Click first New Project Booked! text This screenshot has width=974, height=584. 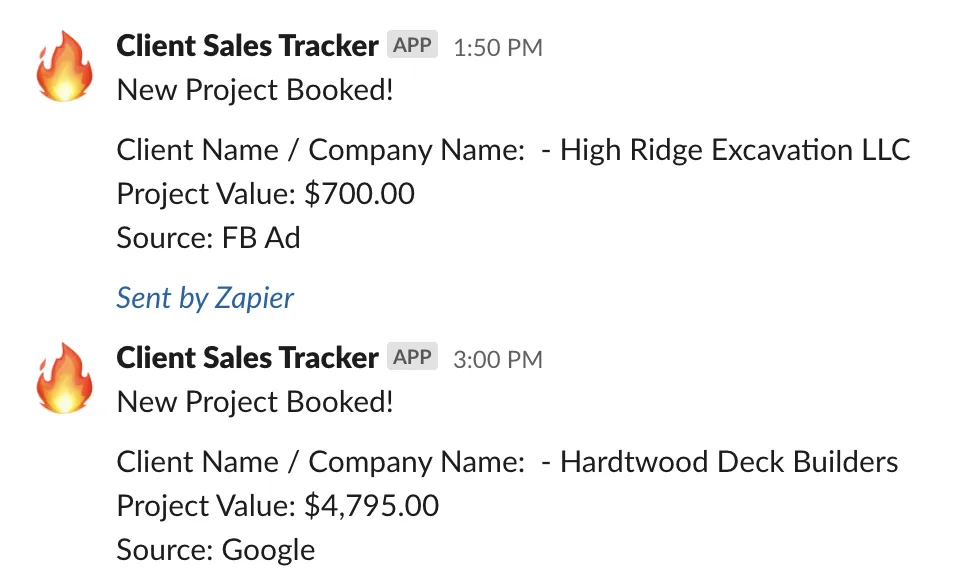tap(255, 90)
